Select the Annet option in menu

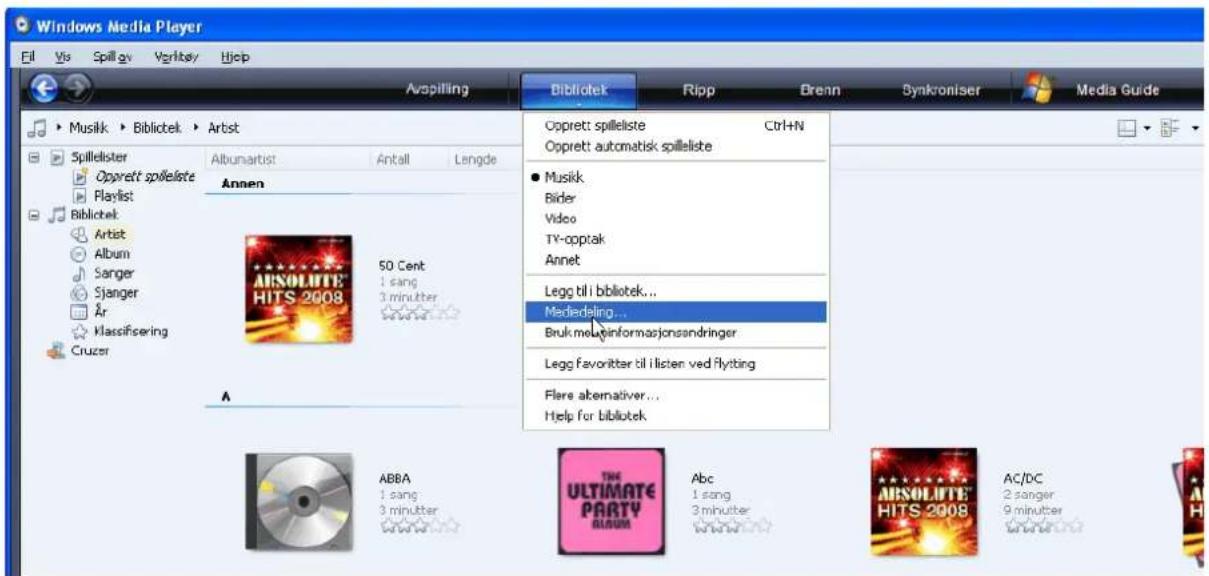pos(676,259)
